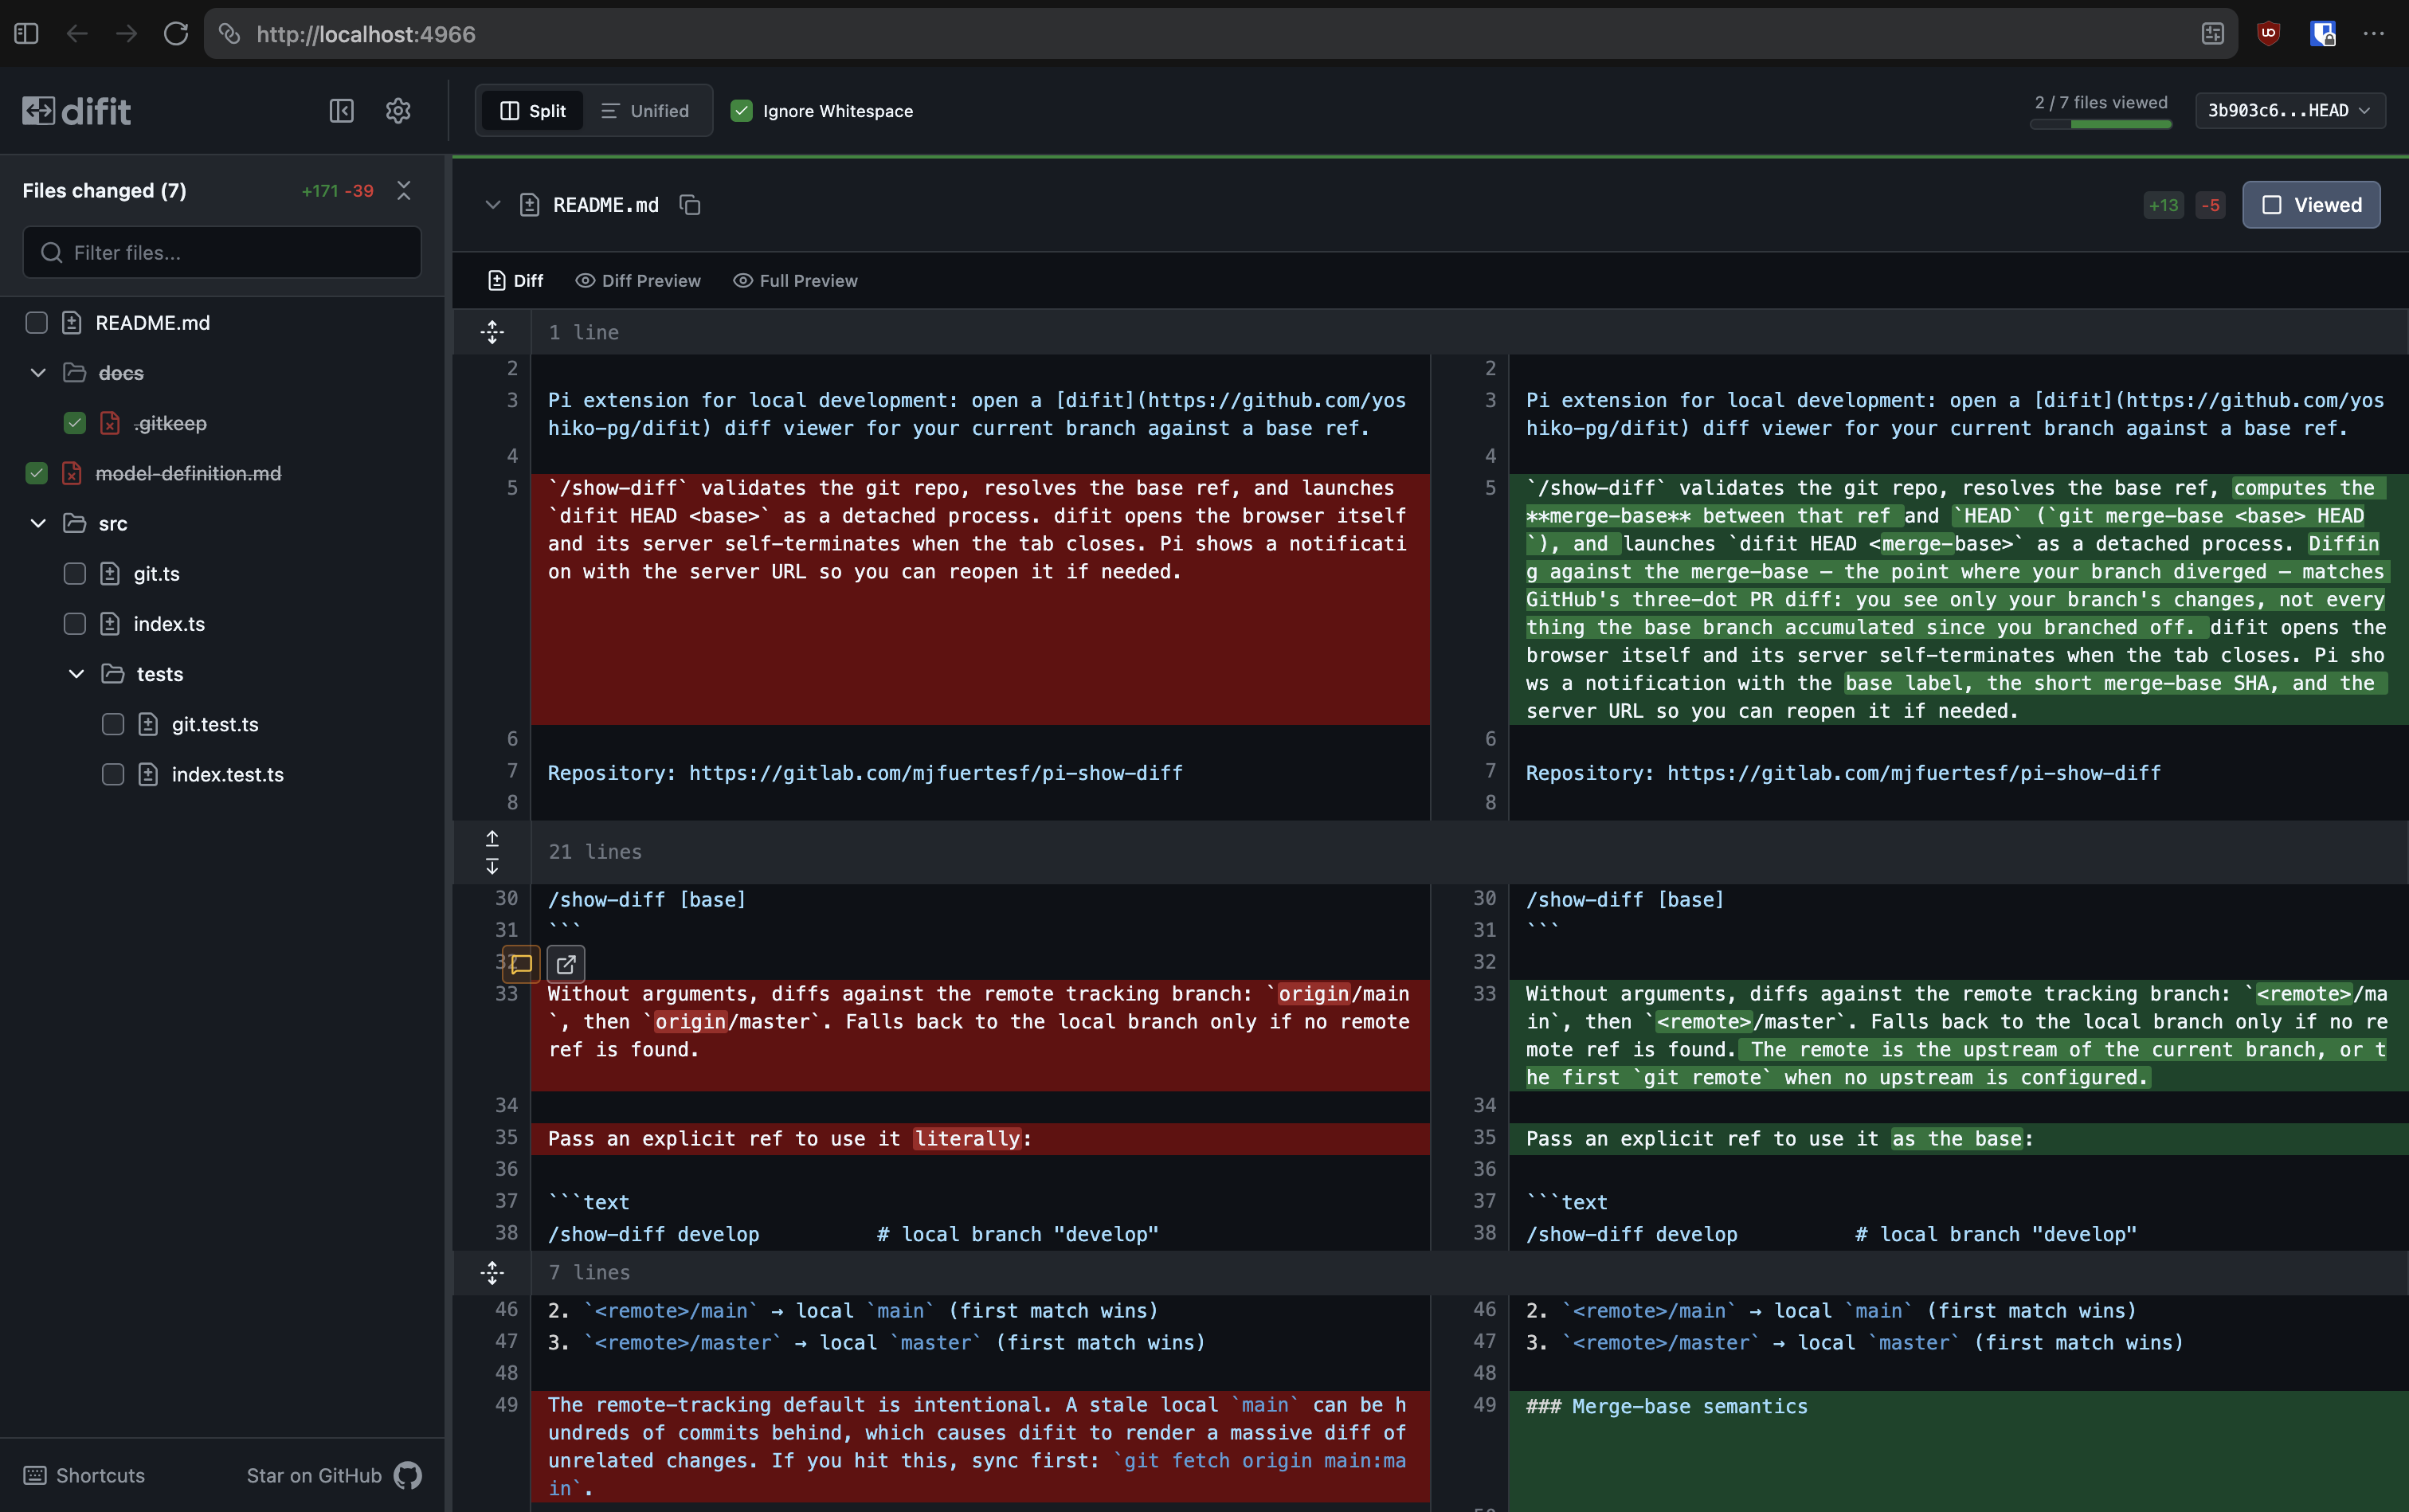
Task: Click the README.md file icon in header
Action: 530,205
